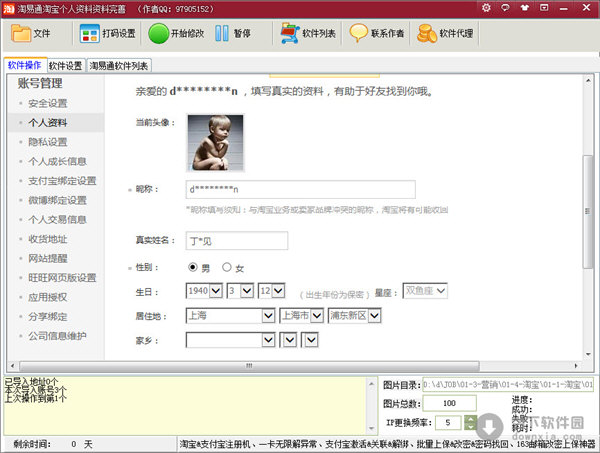Switch to the 软件设置 tab
This screenshot has height=453, width=600.
pos(65,66)
